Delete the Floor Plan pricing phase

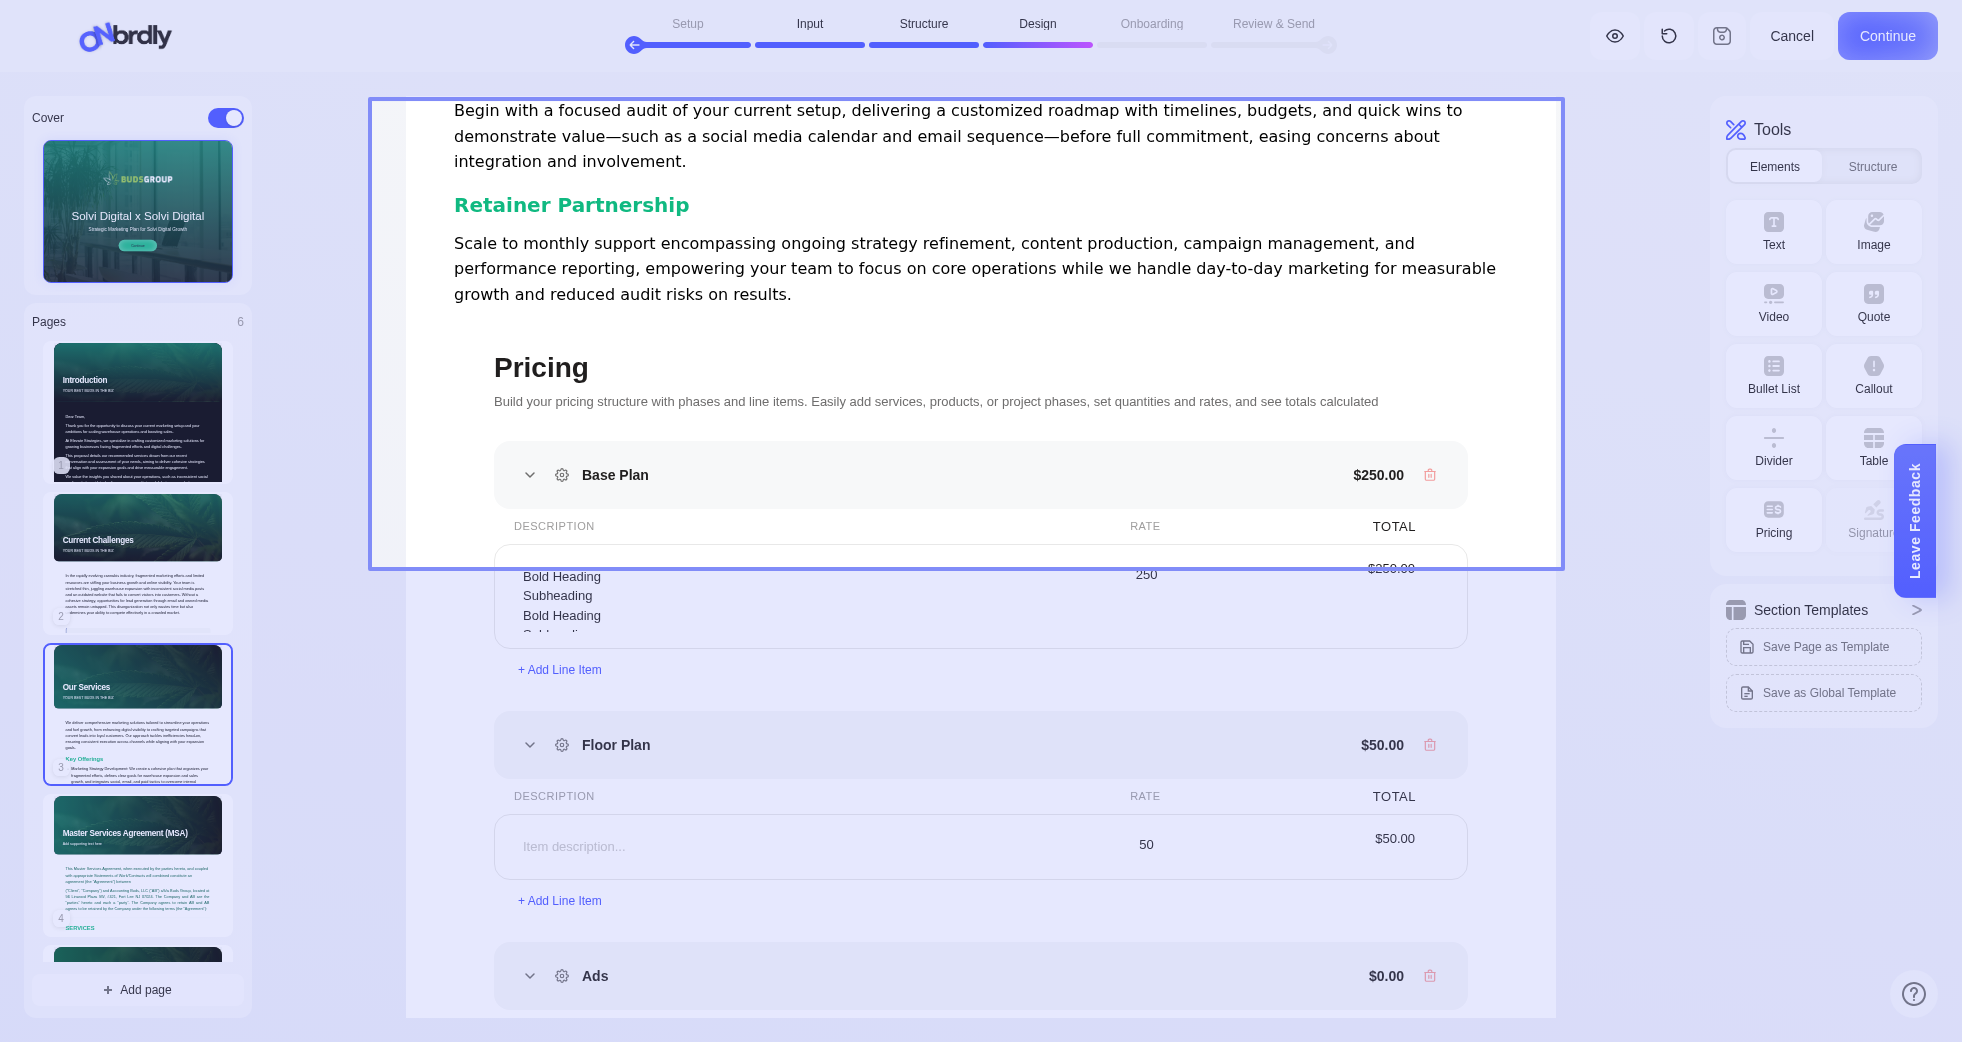click(x=1430, y=745)
